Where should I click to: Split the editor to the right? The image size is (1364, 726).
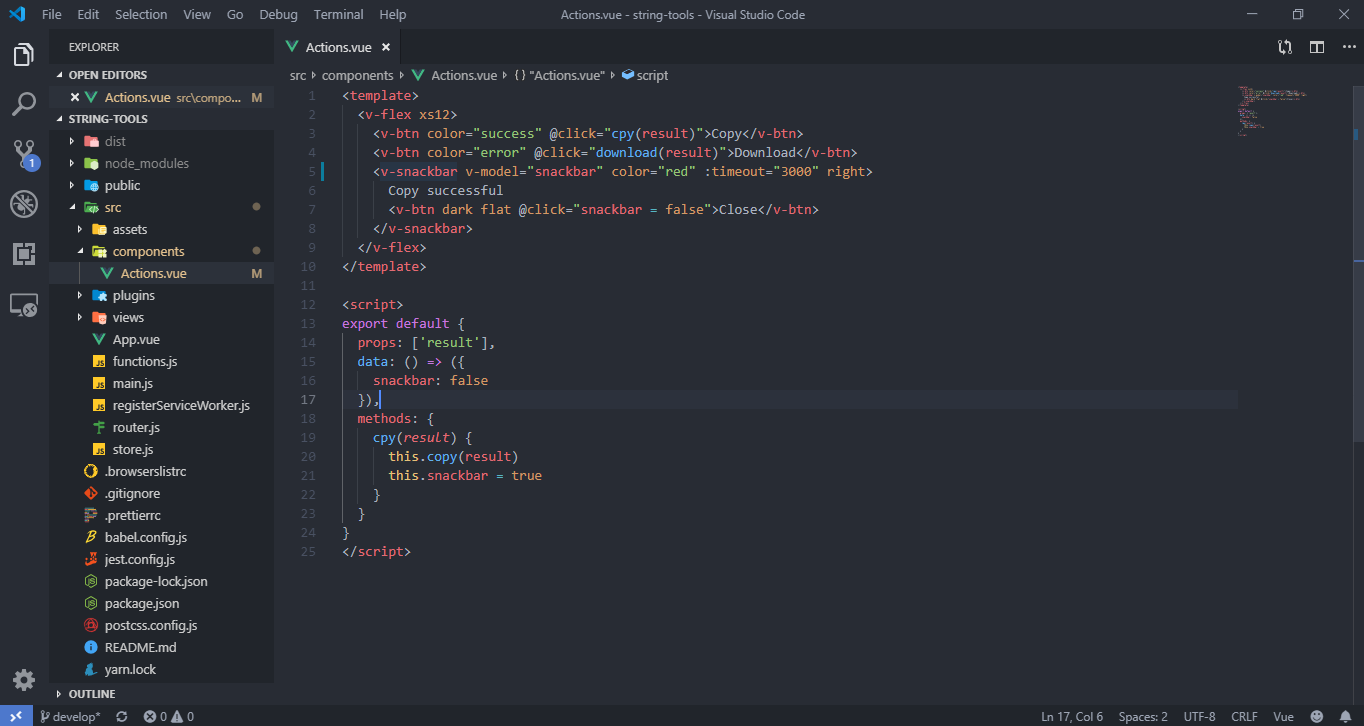pyautogui.click(x=1317, y=47)
